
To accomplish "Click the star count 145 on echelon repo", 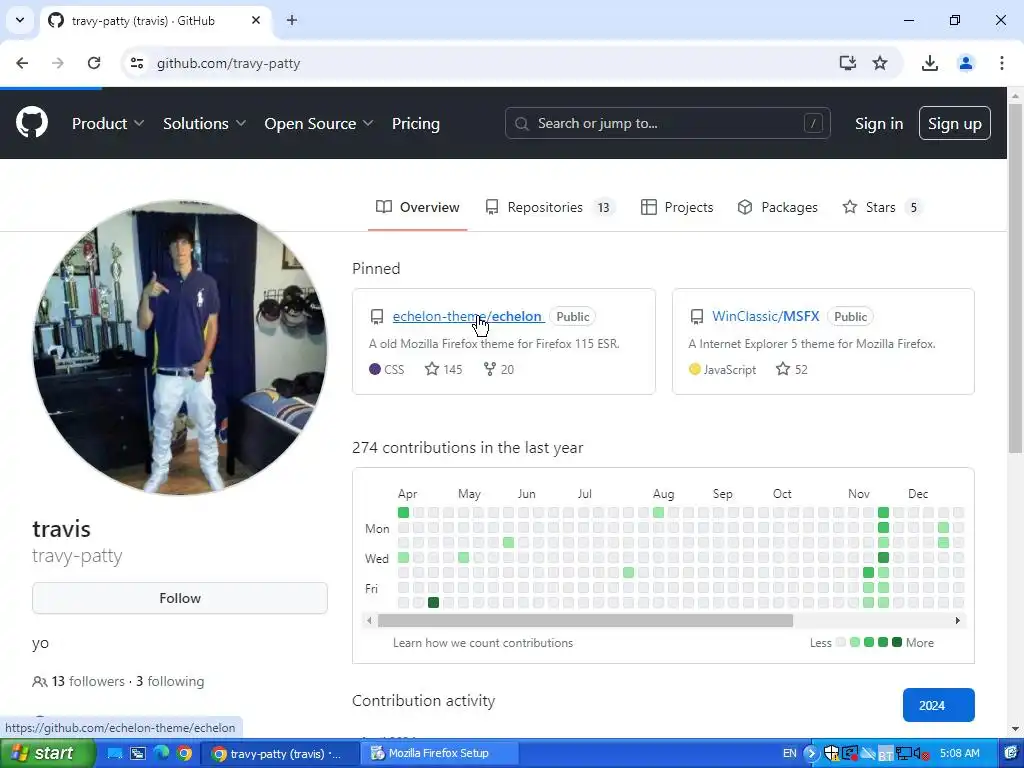I will pyautogui.click(x=443, y=370).
